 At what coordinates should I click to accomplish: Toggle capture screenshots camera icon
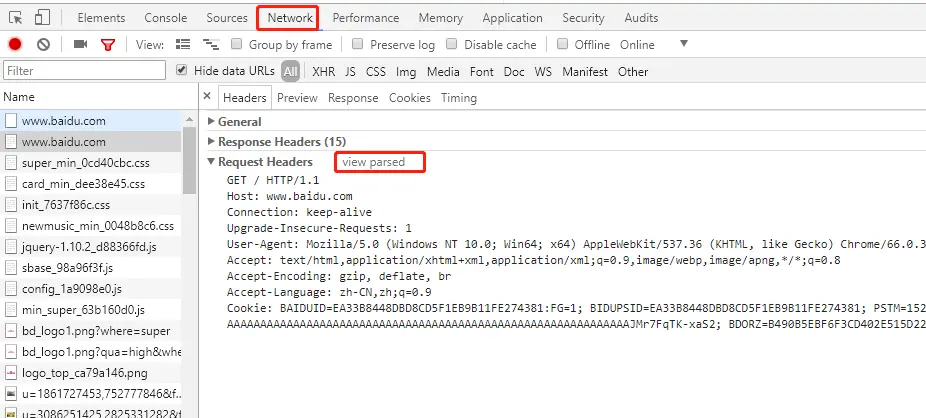click(x=80, y=44)
